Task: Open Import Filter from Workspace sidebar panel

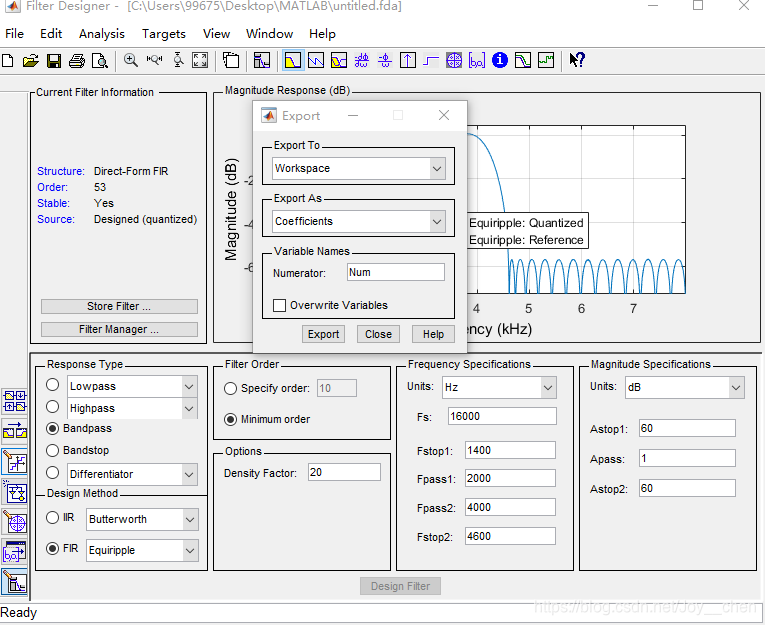Action: point(15,552)
